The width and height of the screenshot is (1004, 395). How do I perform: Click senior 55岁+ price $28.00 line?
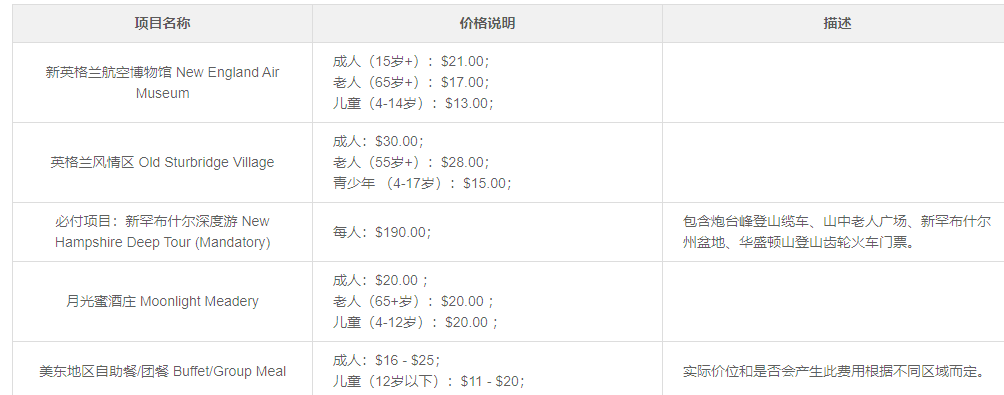coord(411,162)
